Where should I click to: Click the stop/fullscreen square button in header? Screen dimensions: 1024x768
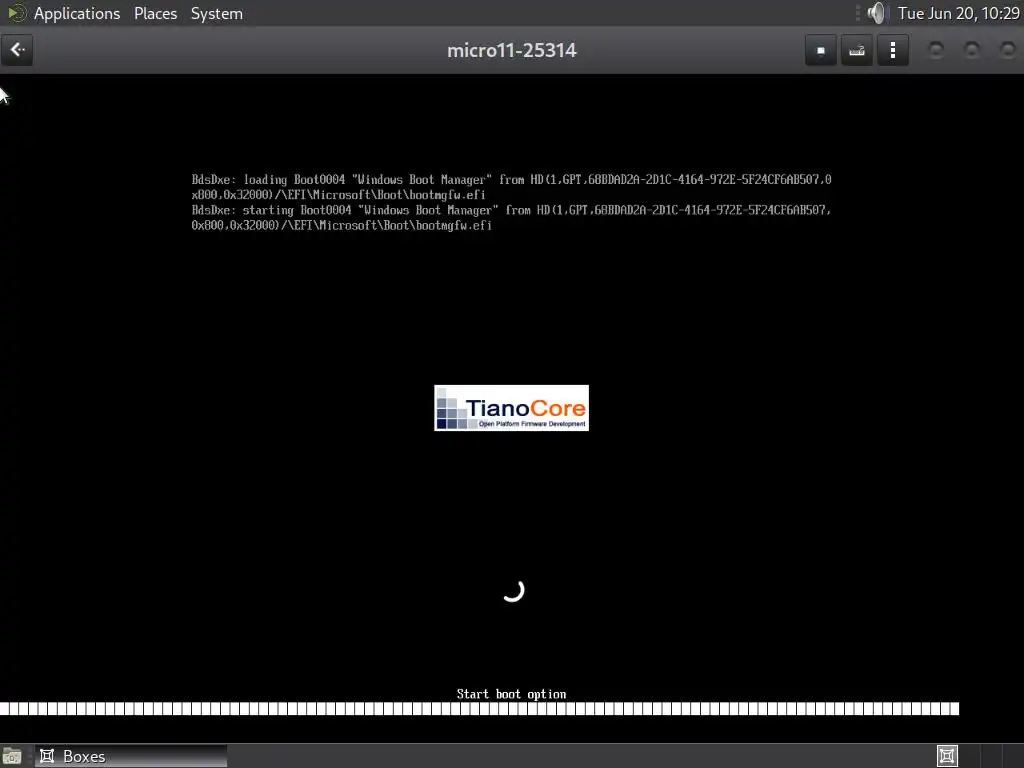point(821,50)
